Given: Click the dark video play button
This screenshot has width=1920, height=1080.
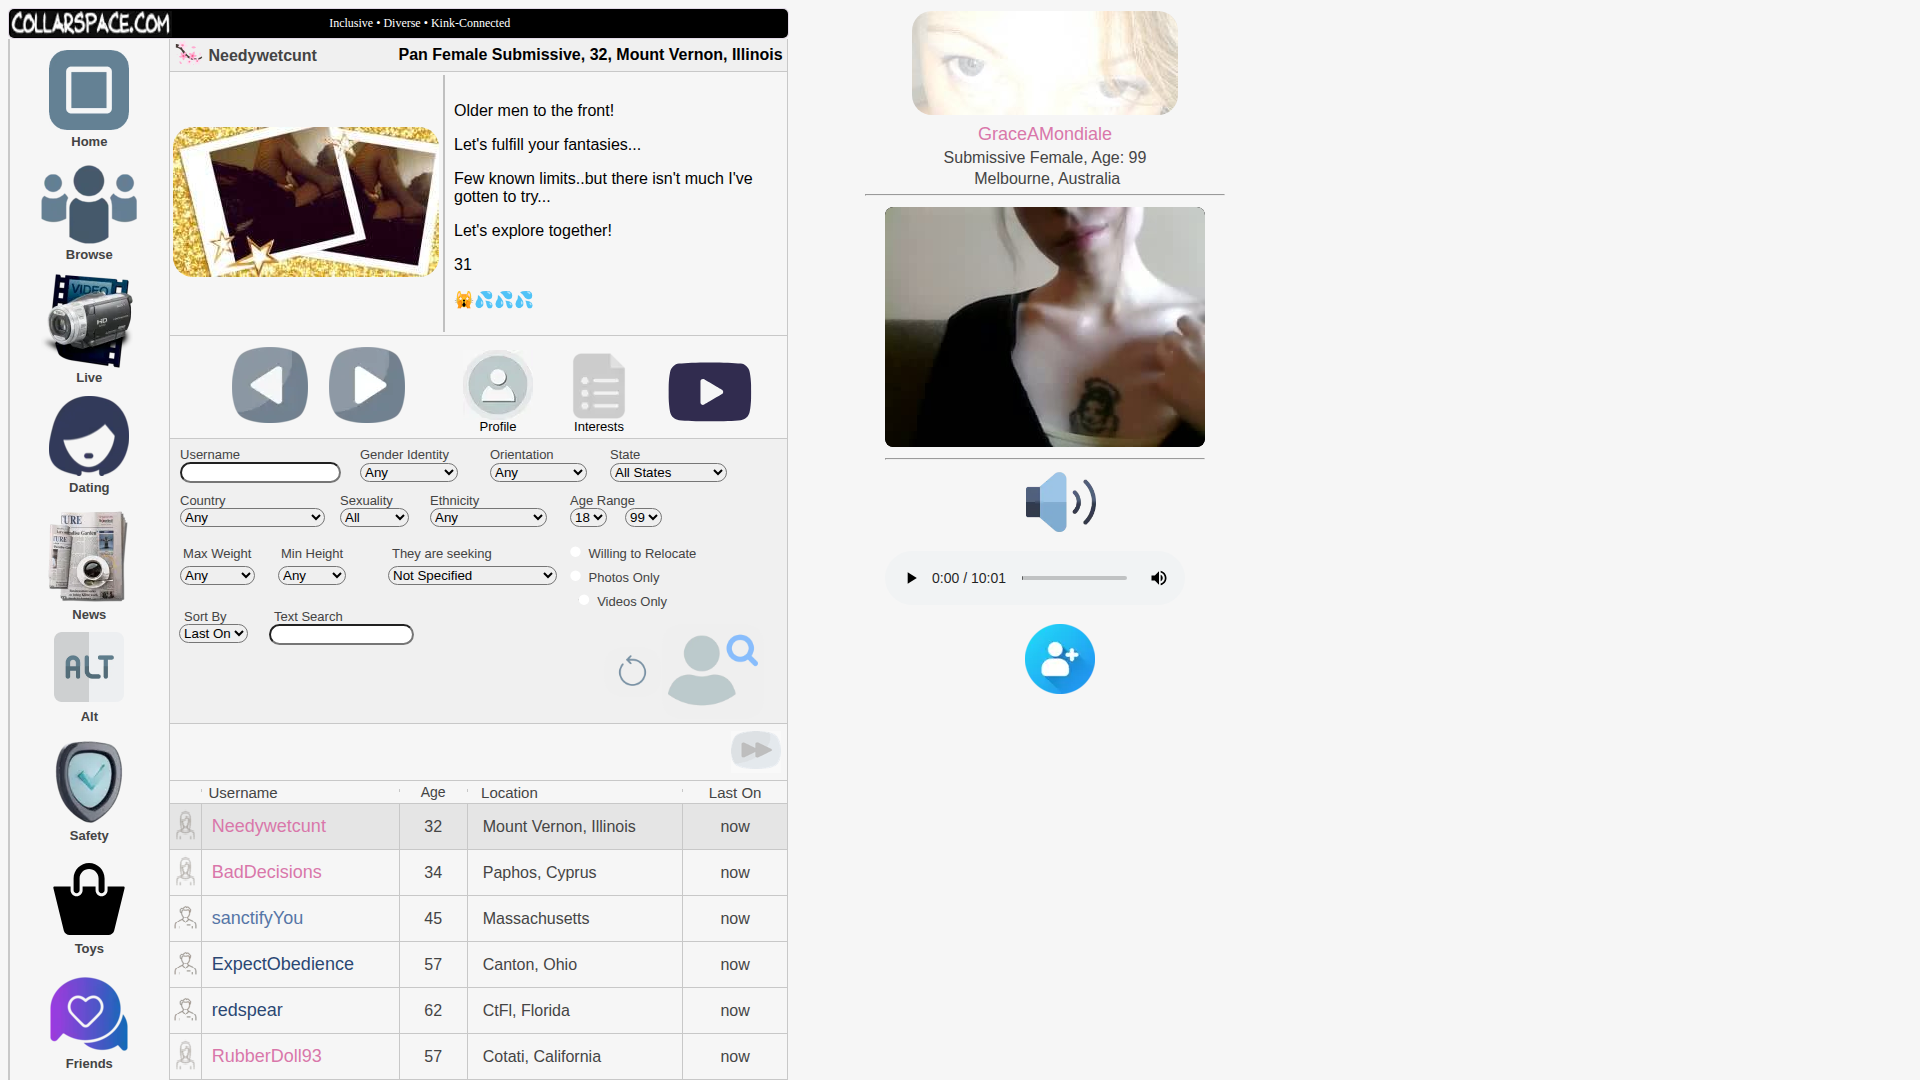Looking at the screenshot, I should [x=710, y=391].
